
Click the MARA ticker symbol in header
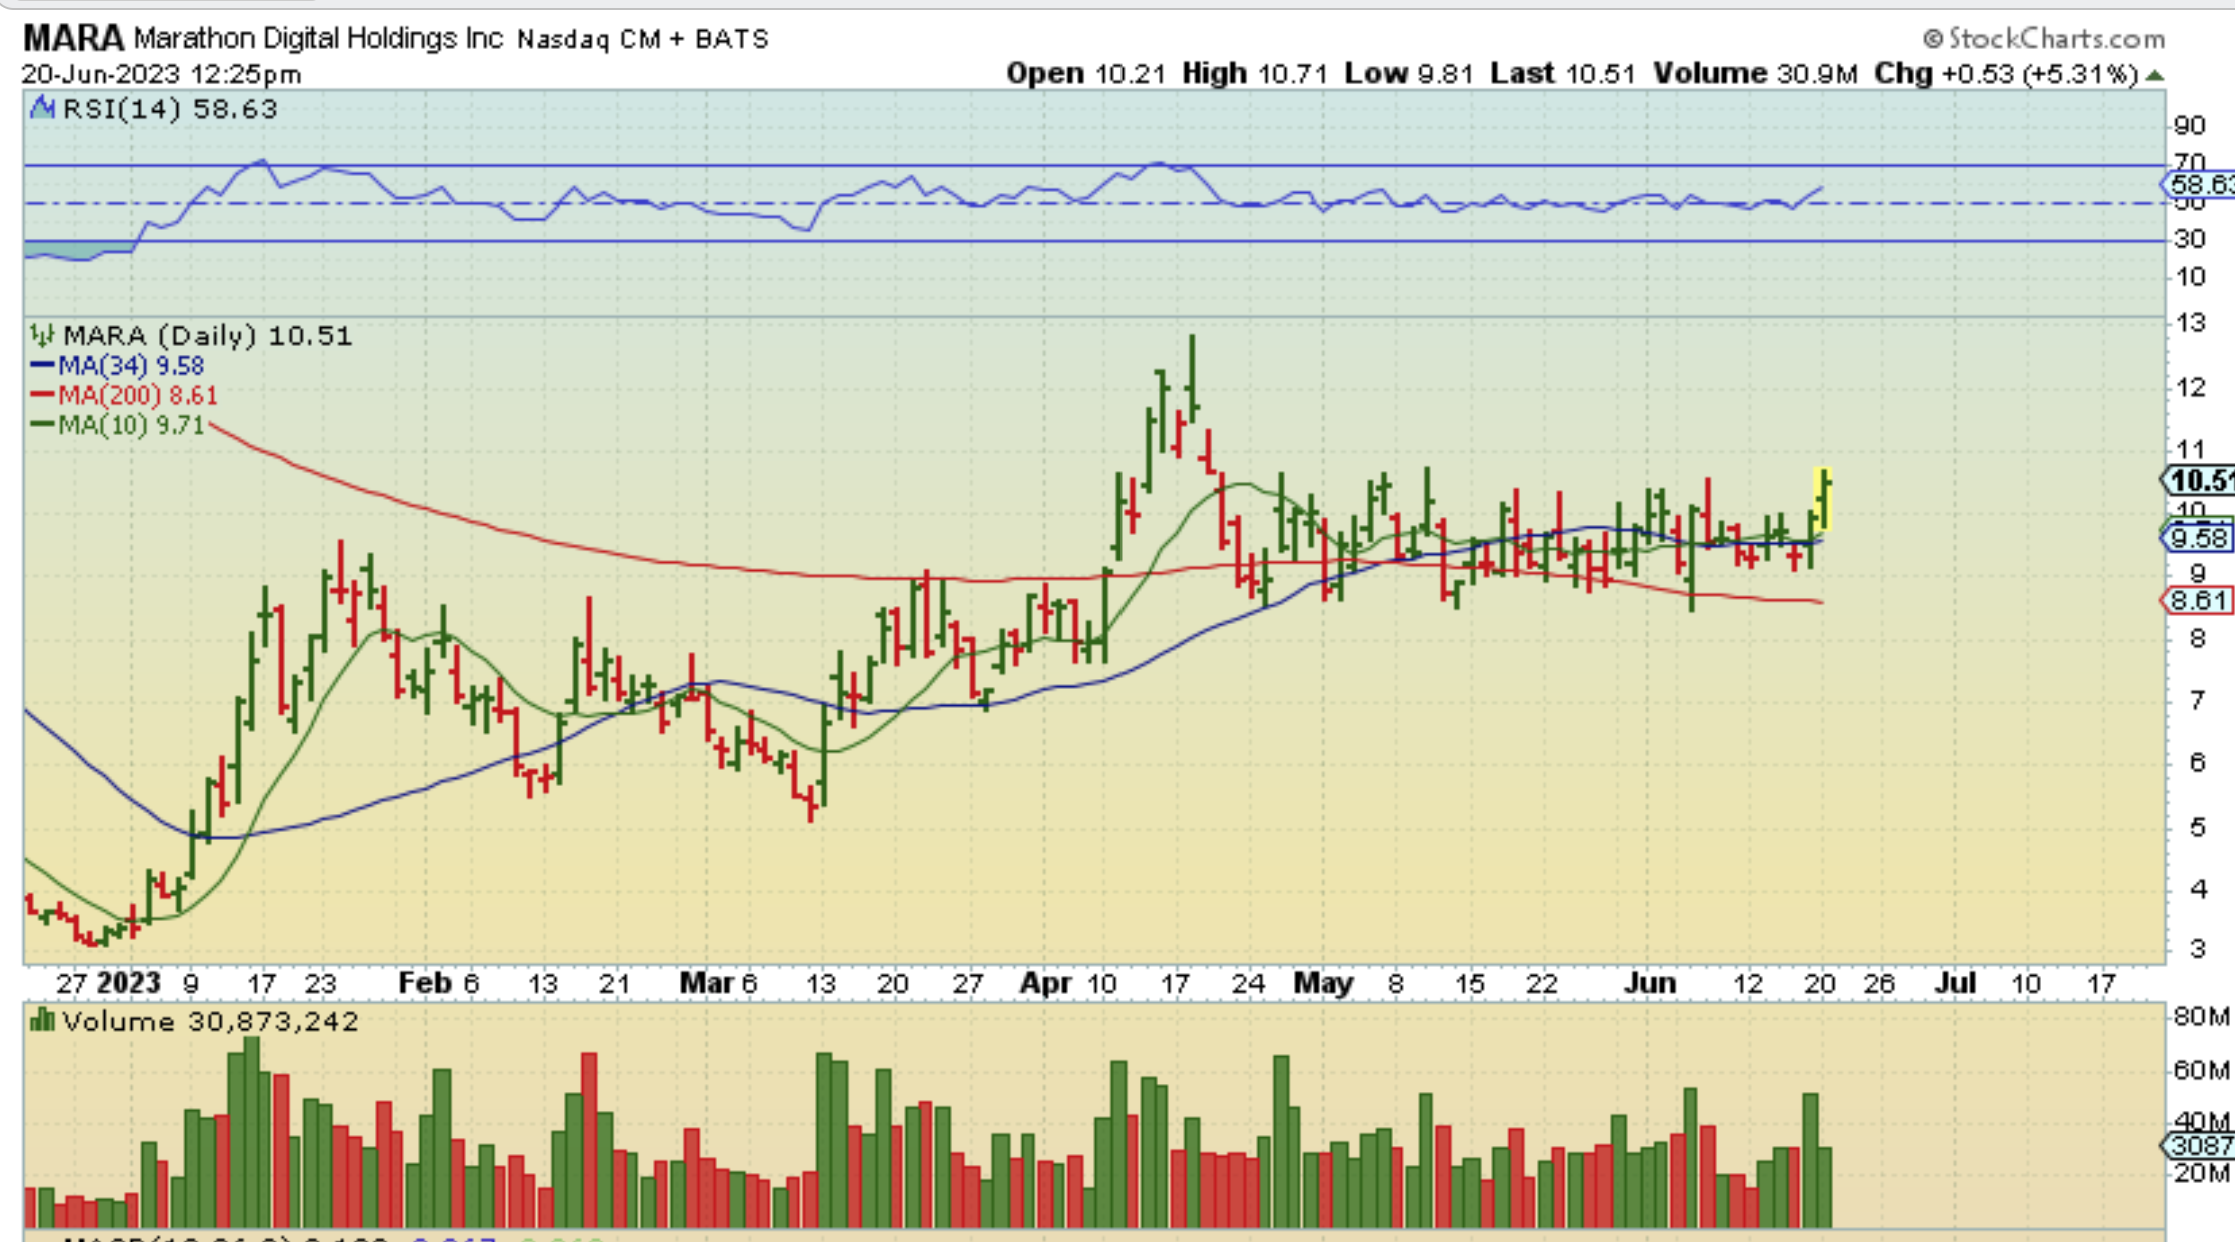[x=73, y=39]
